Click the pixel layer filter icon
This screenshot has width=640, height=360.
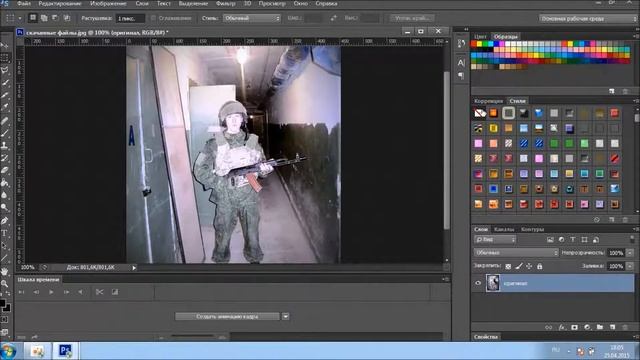550,240
